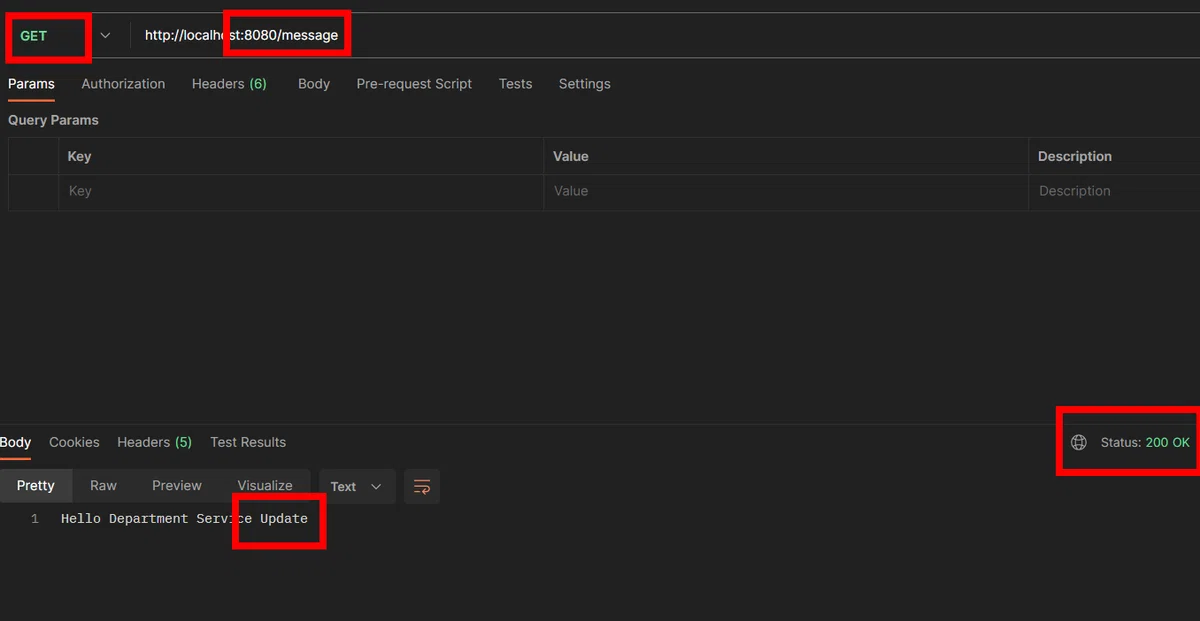Viewport: 1200px width, 621px height.
Task: Go to the Pre-request Script tab
Action: [x=414, y=84]
